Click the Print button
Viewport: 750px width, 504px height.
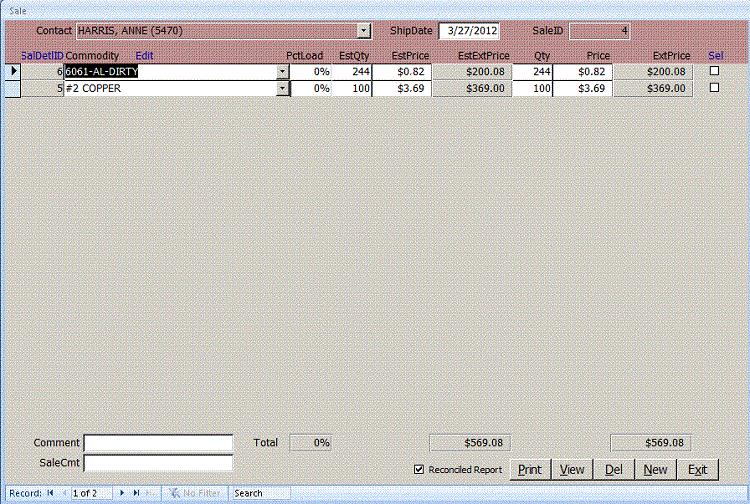coord(529,470)
